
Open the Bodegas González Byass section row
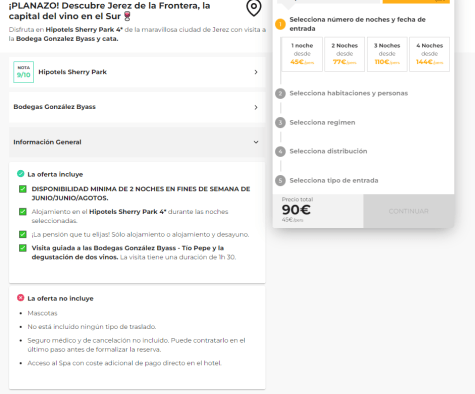click(x=137, y=107)
